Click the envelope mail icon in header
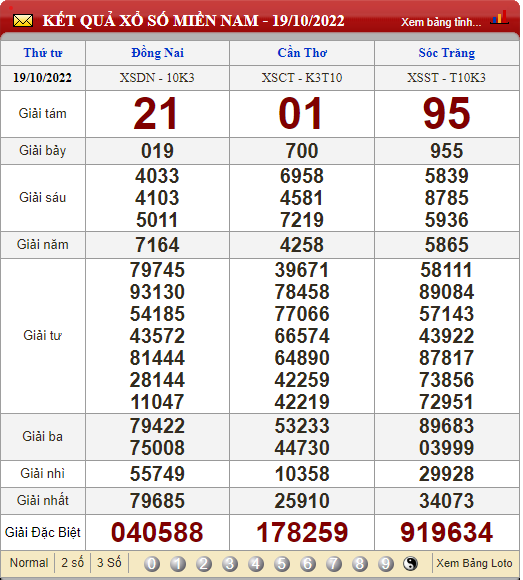Viewport: 523px width, 580px height. click(23, 21)
